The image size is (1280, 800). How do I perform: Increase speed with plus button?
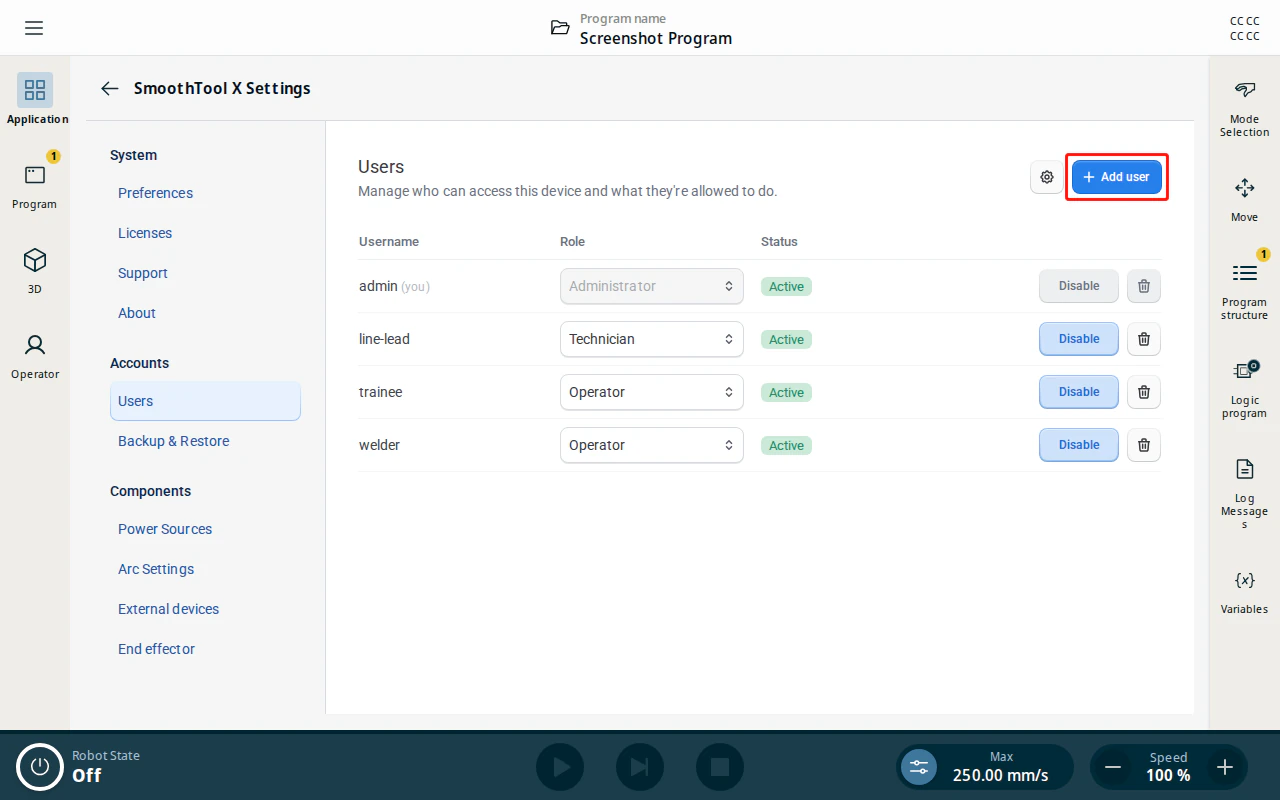point(1225,767)
